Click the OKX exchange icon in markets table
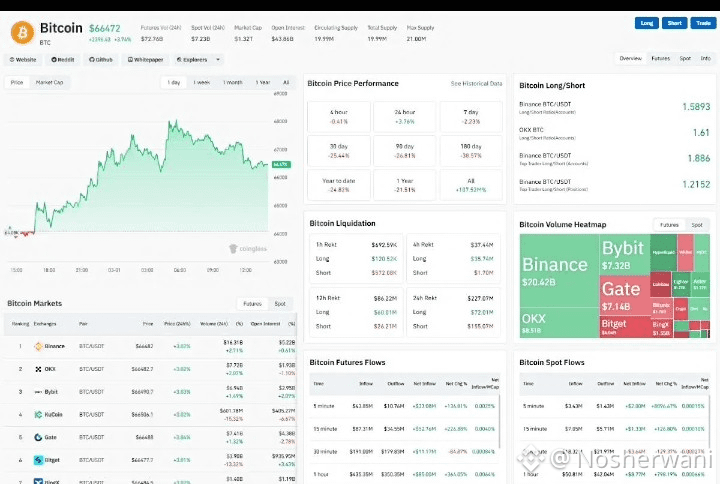Screen dimensions: 720x484 click(x=38, y=369)
